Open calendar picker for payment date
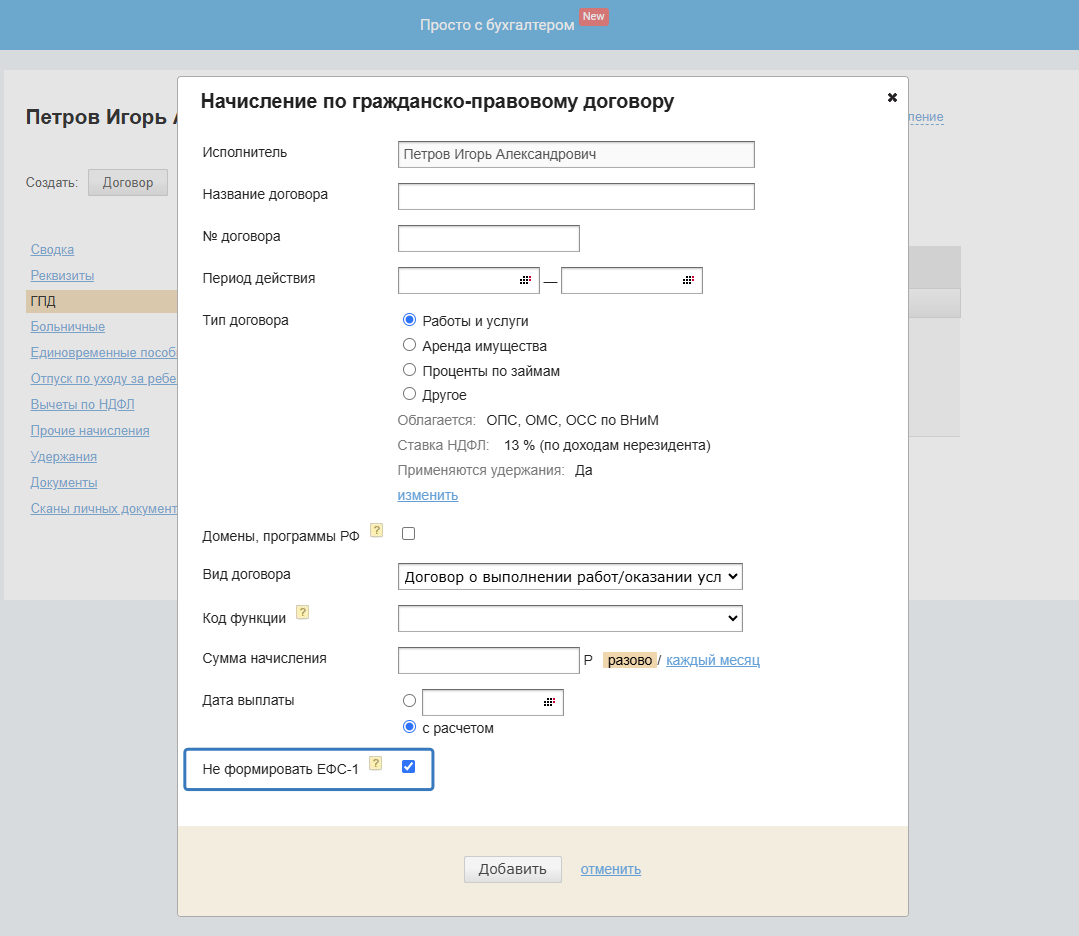The height and width of the screenshot is (936, 1079). point(549,703)
